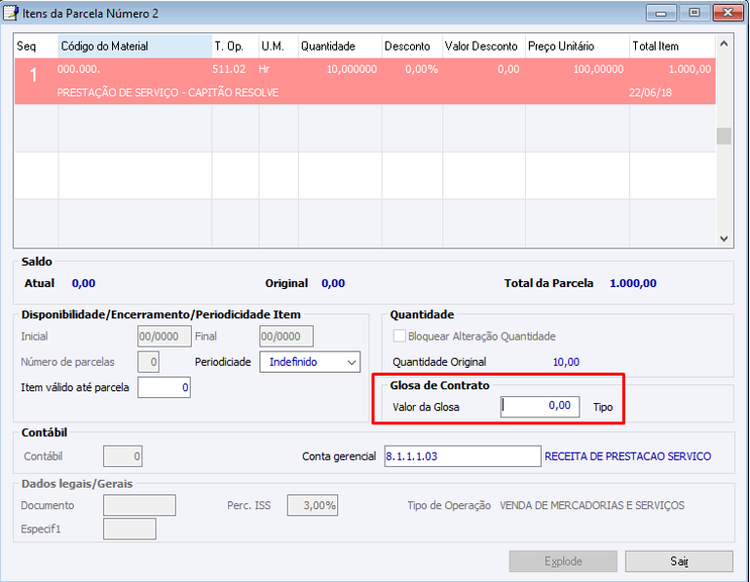Sort by Código do Material column header

(135, 46)
